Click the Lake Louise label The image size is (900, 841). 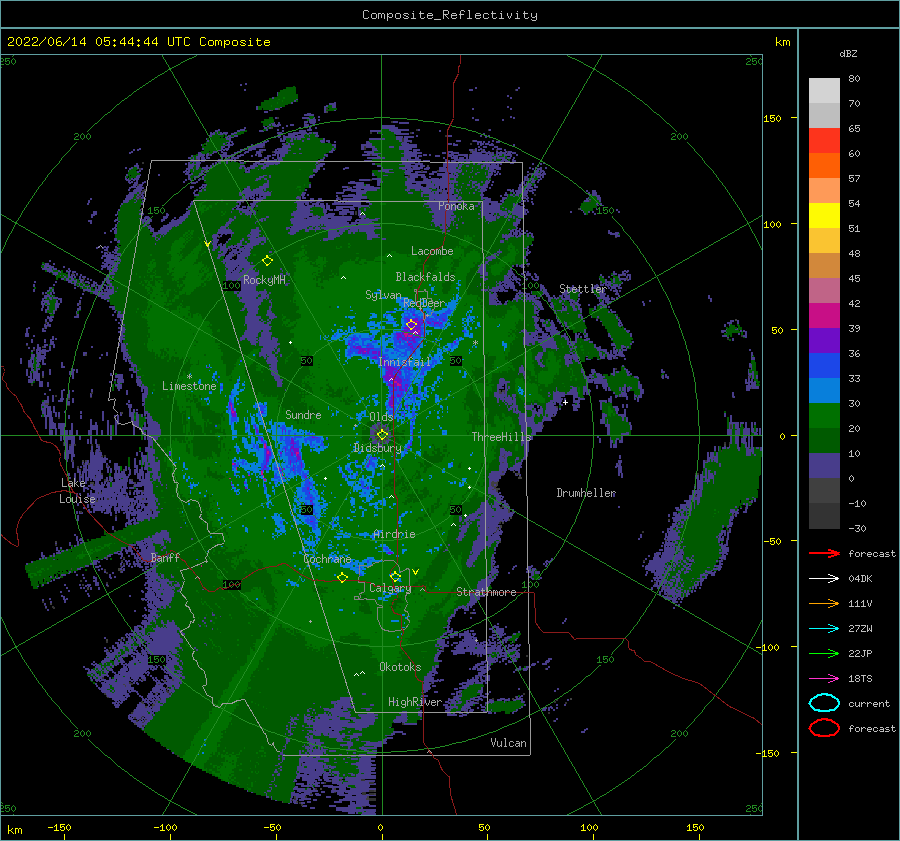(x=78, y=491)
